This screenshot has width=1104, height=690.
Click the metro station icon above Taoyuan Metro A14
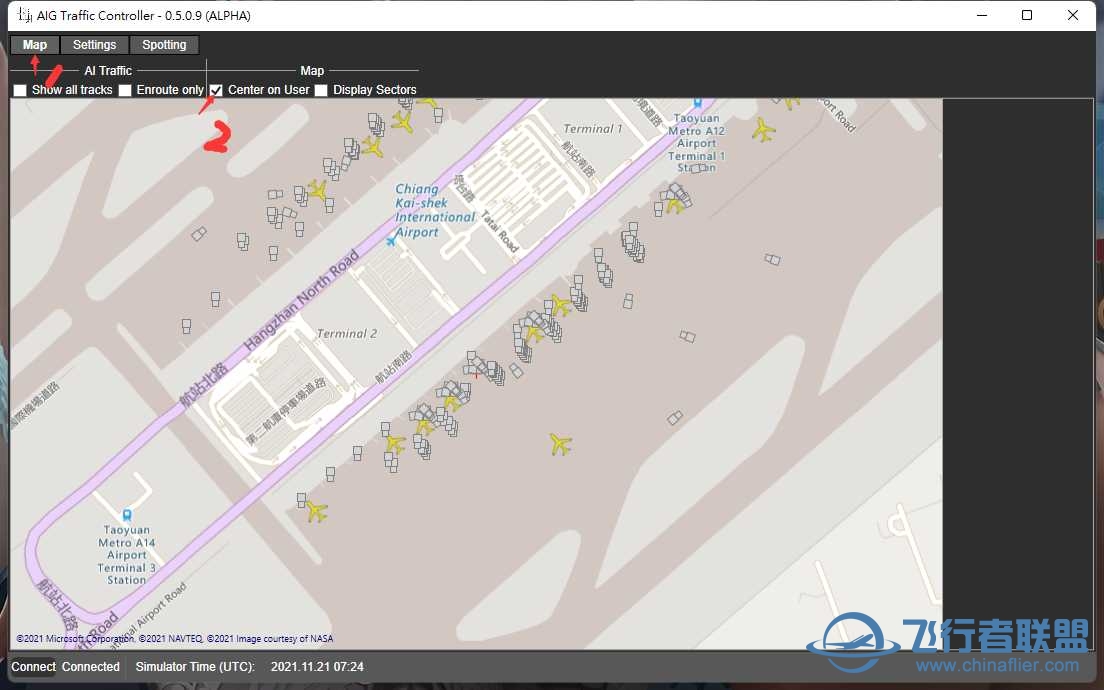tap(127, 515)
